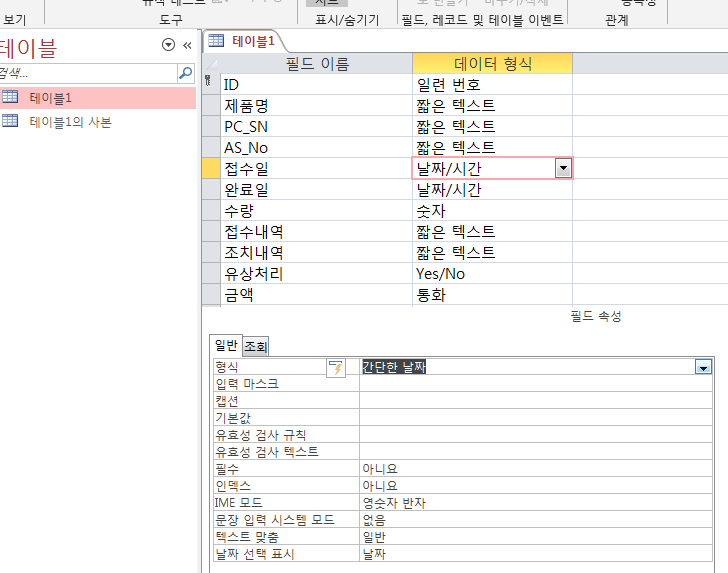Click the 일련 번호 data type cell
The width and height of the screenshot is (728, 573).
coord(493,85)
